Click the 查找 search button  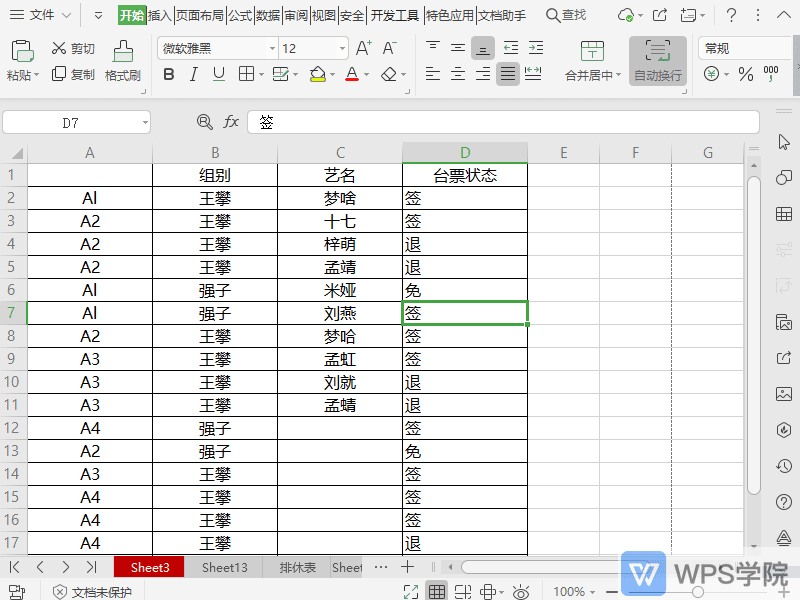[x=566, y=15]
